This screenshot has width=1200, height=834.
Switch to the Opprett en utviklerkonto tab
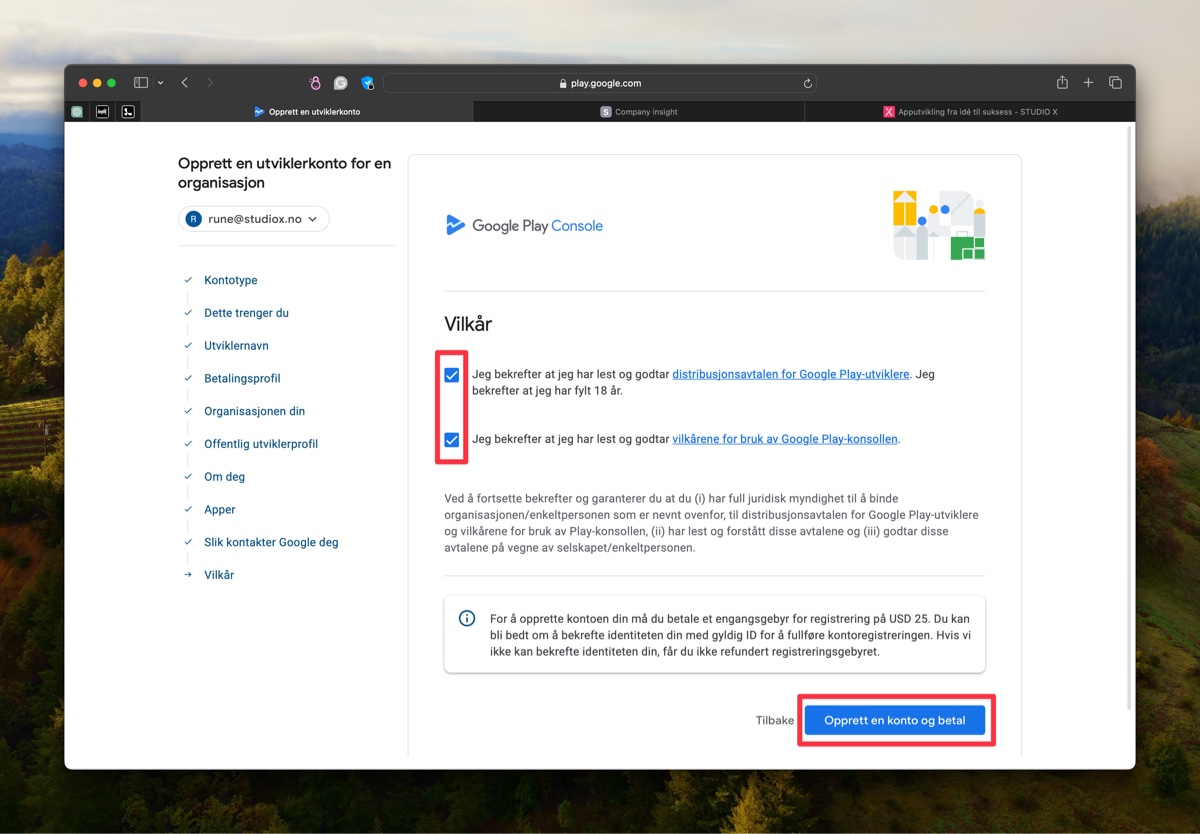[307, 112]
